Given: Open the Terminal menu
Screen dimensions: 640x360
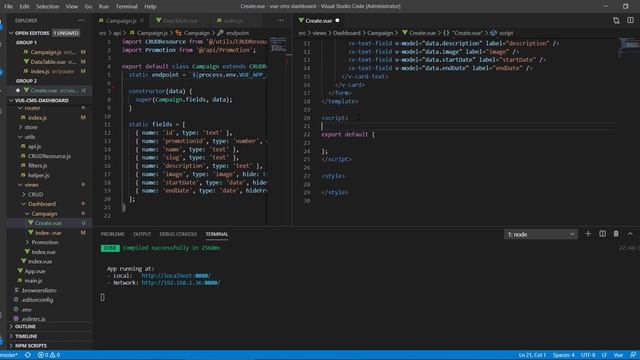Looking at the screenshot, I should [127, 6].
